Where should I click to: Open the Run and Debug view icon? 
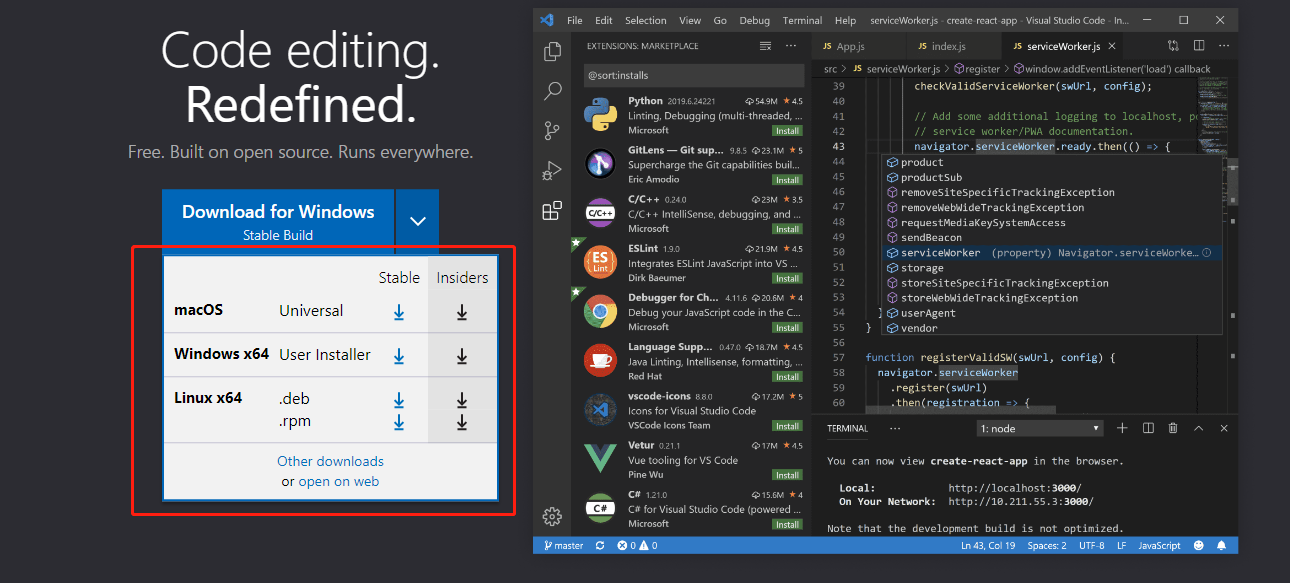pos(552,171)
